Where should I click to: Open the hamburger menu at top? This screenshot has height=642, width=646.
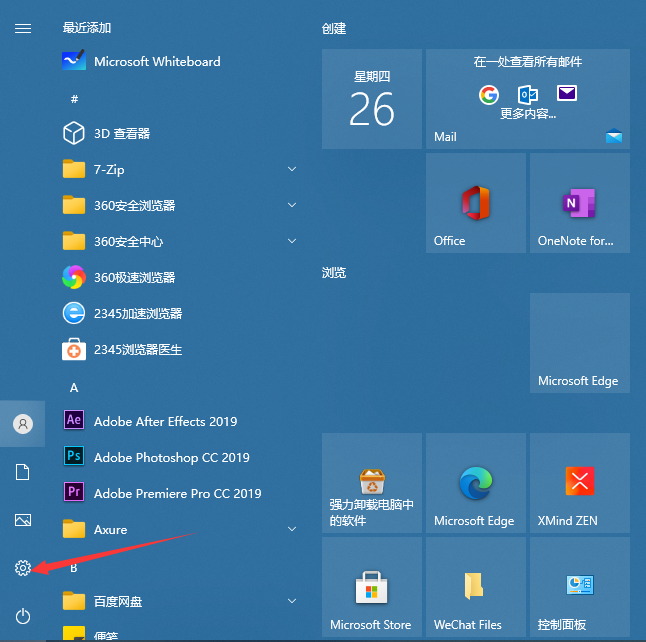[22, 28]
